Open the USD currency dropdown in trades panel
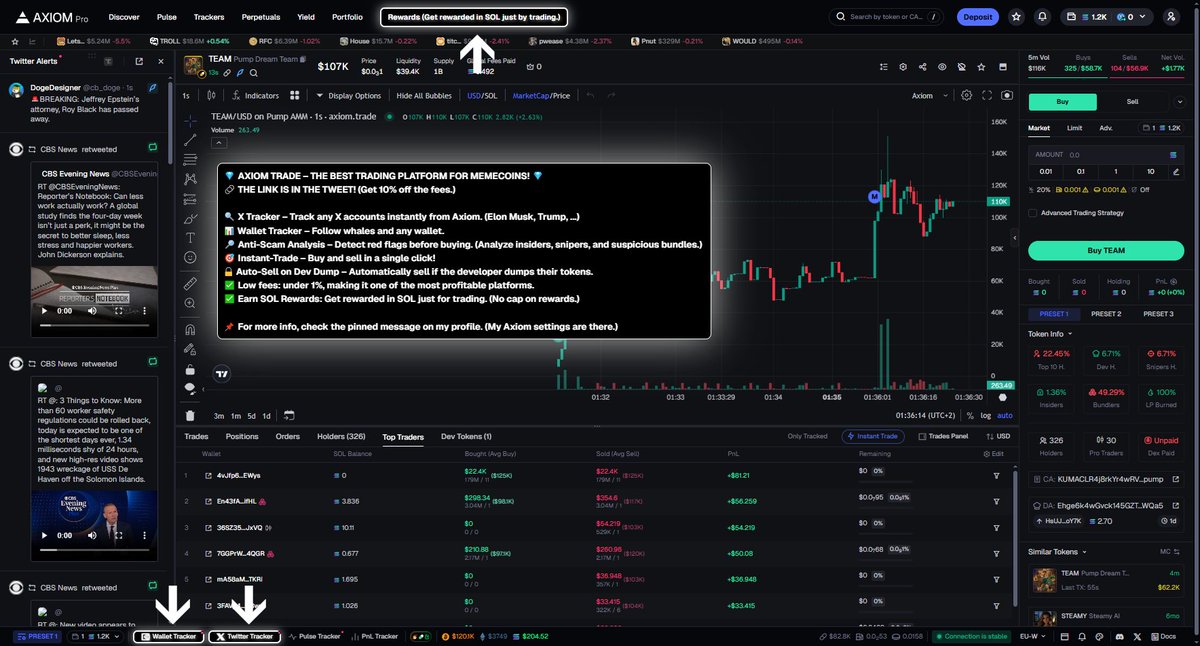 click(x=998, y=436)
